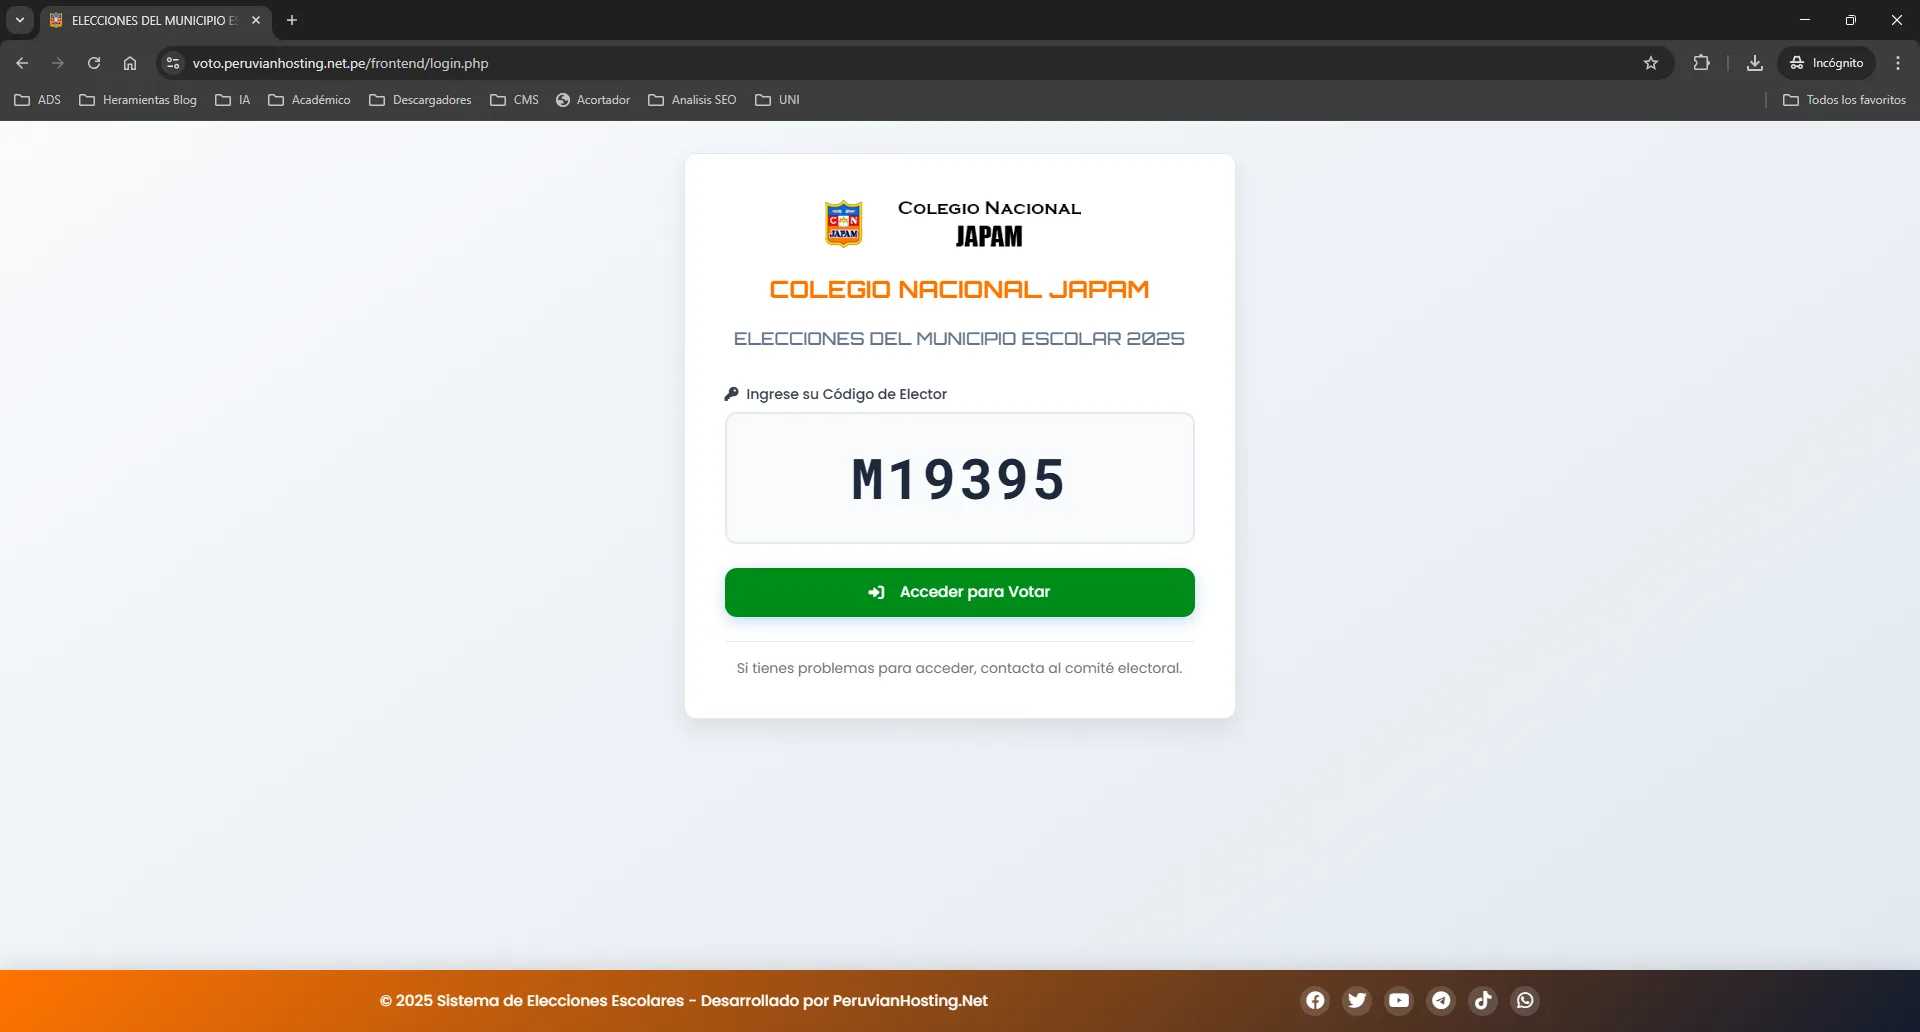Focus the Código de Elector input field
The width and height of the screenshot is (1920, 1032).
(959, 478)
